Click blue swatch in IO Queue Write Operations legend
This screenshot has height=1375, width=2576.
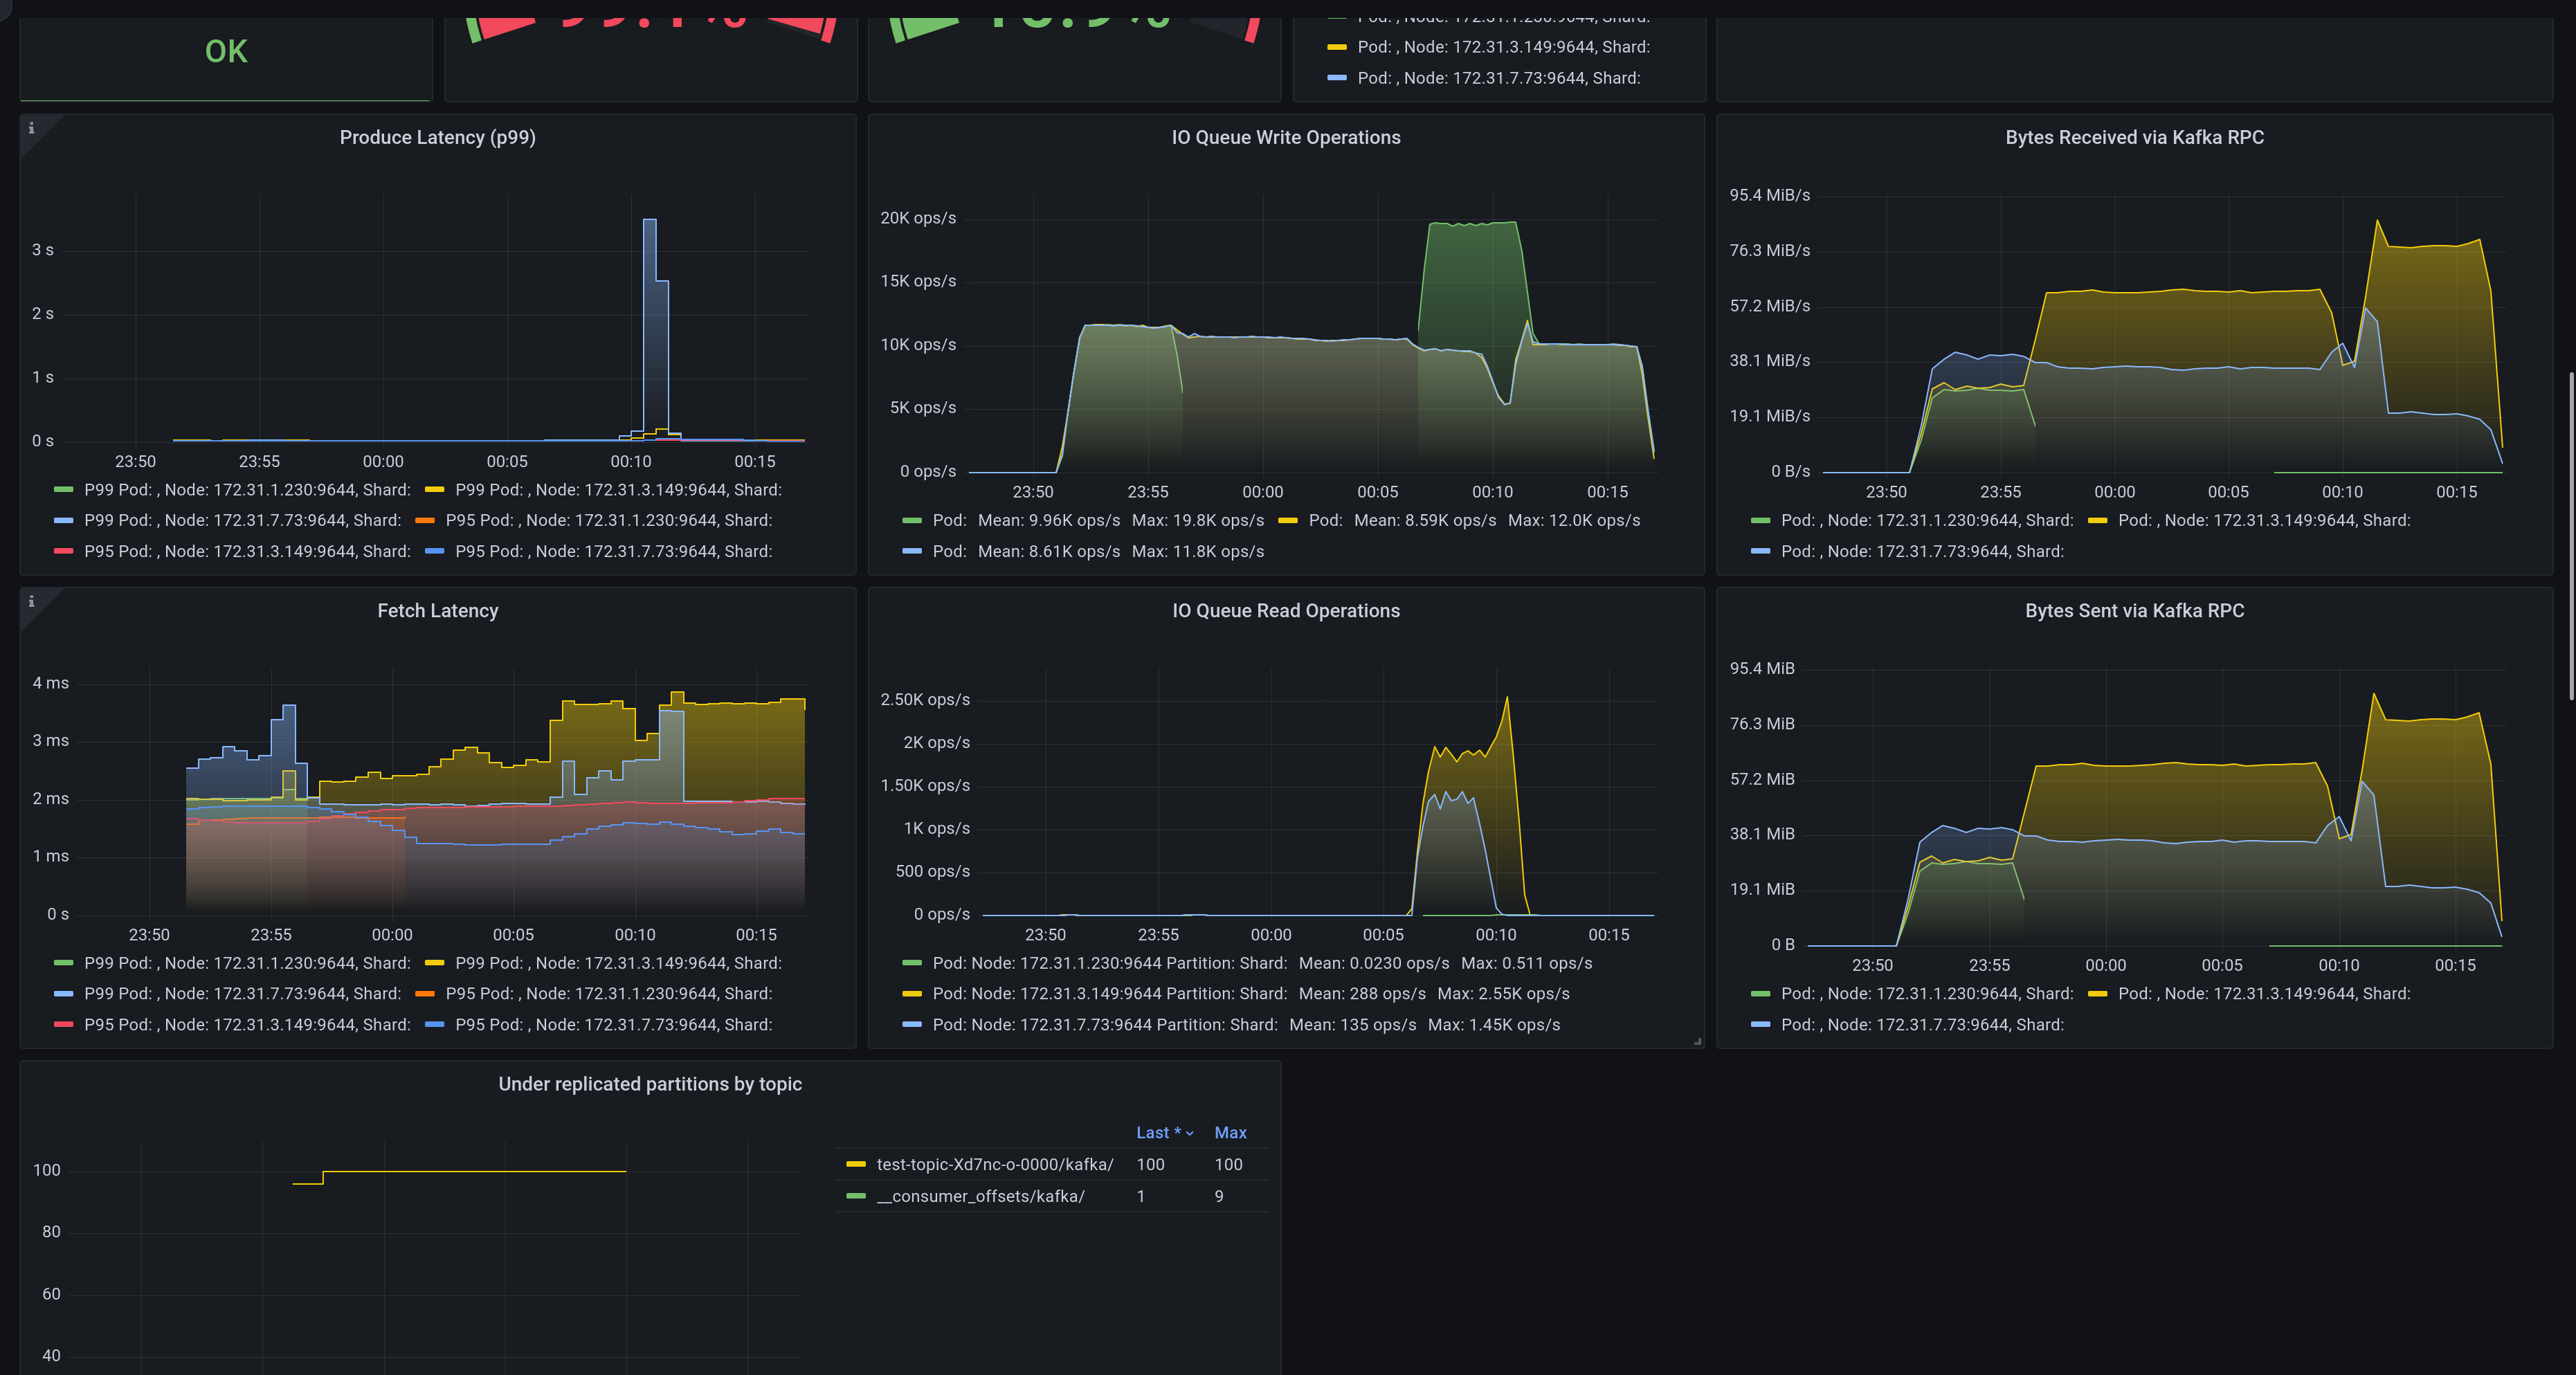(x=912, y=551)
